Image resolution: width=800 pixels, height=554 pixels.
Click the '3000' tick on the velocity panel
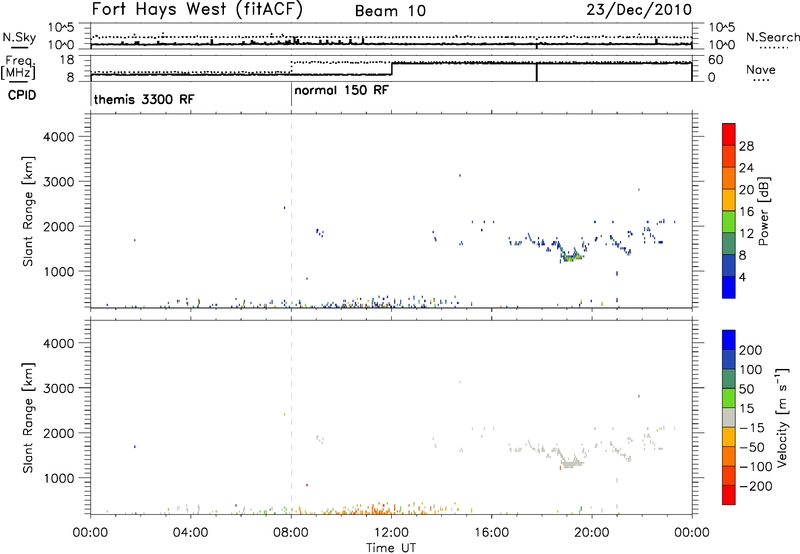click(x=58, y=388)
